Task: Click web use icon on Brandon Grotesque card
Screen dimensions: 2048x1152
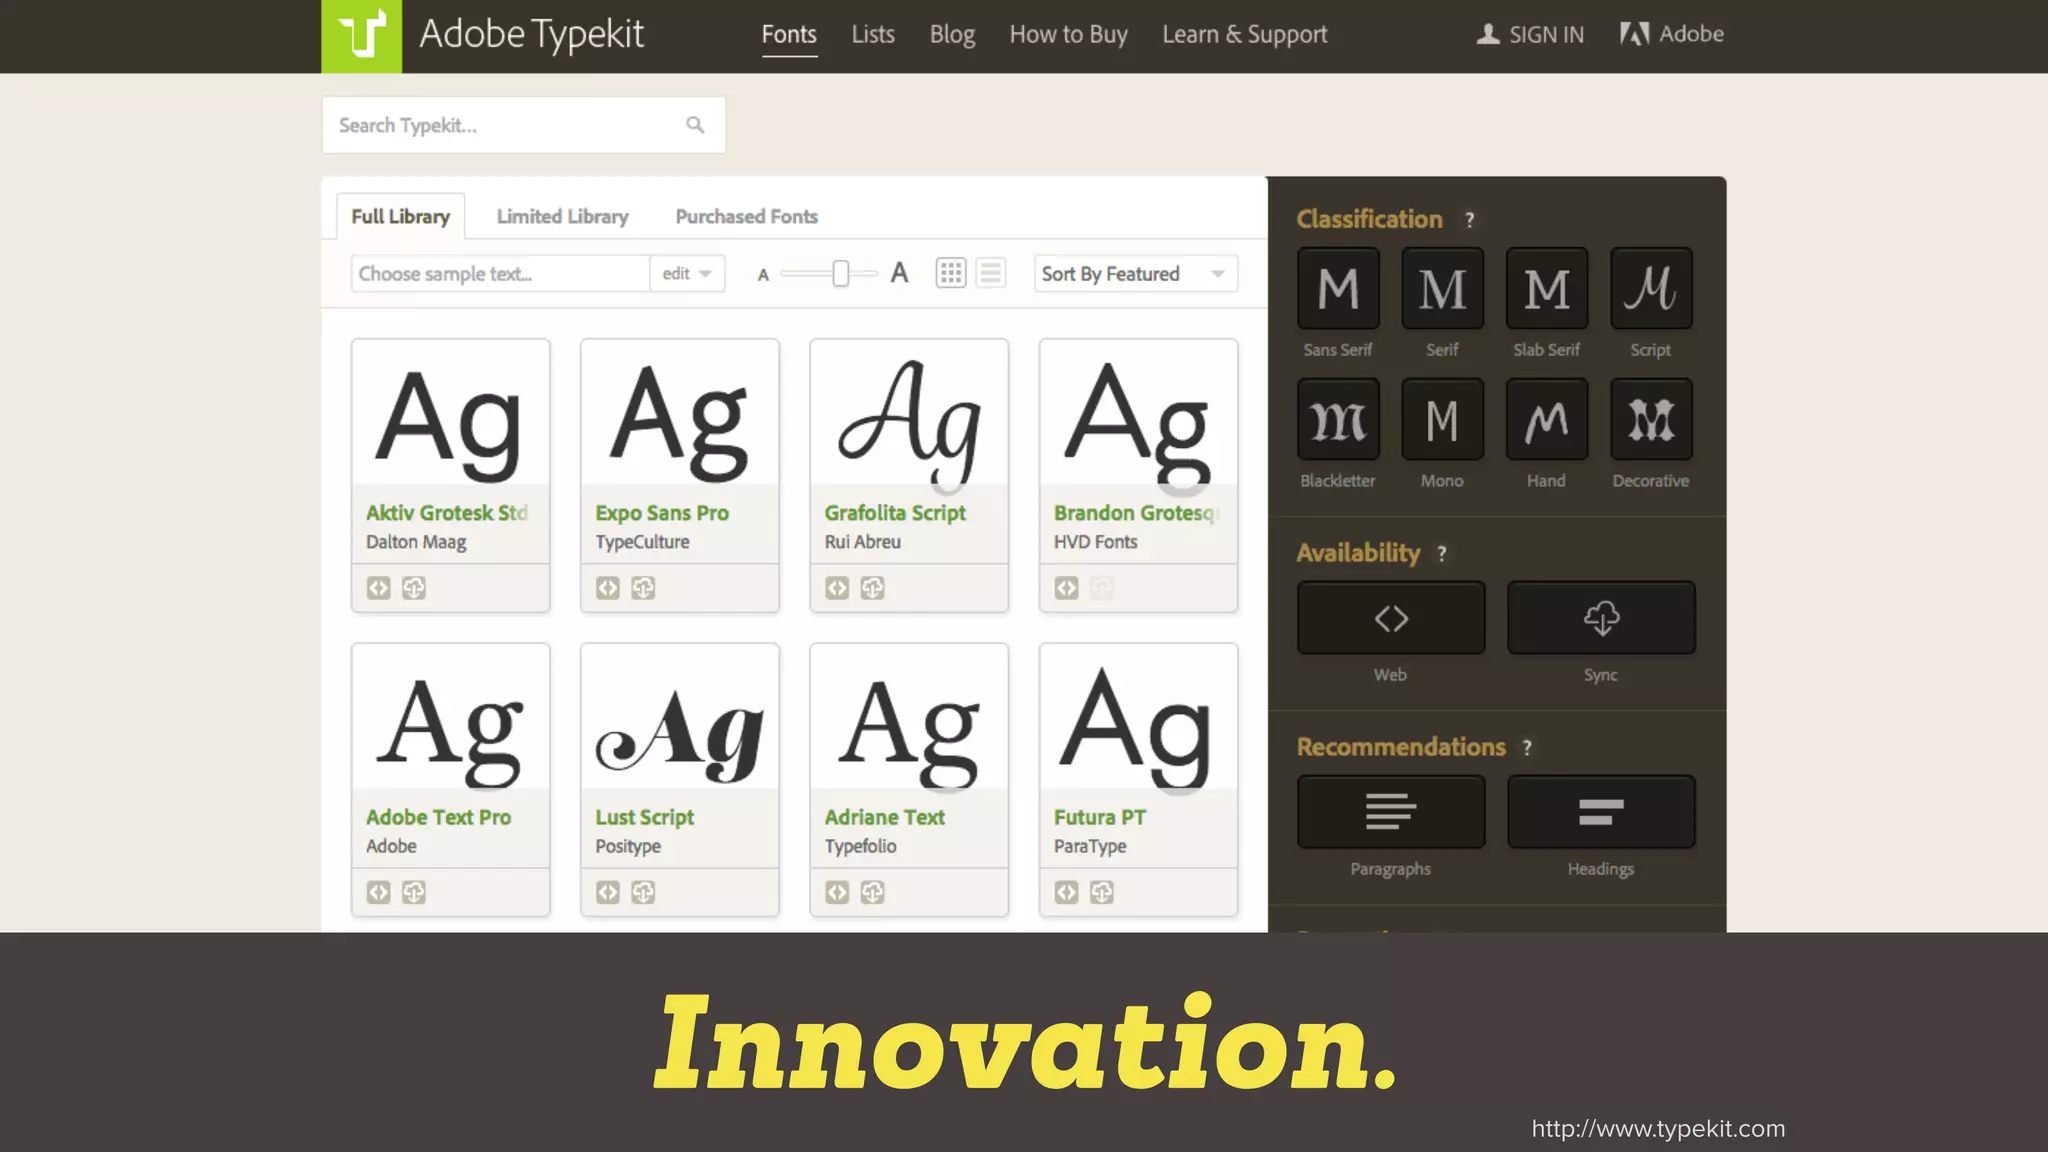Action: 1067,588
